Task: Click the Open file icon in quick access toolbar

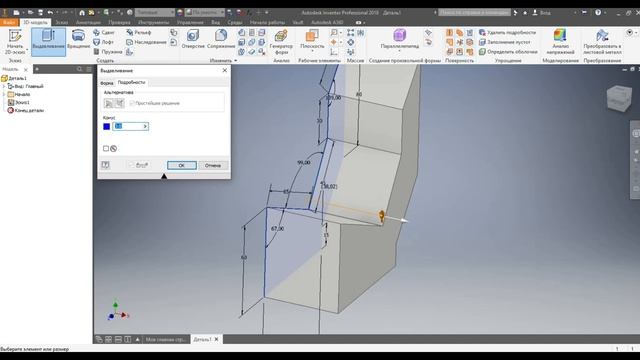Action: [x=31, y=13]
